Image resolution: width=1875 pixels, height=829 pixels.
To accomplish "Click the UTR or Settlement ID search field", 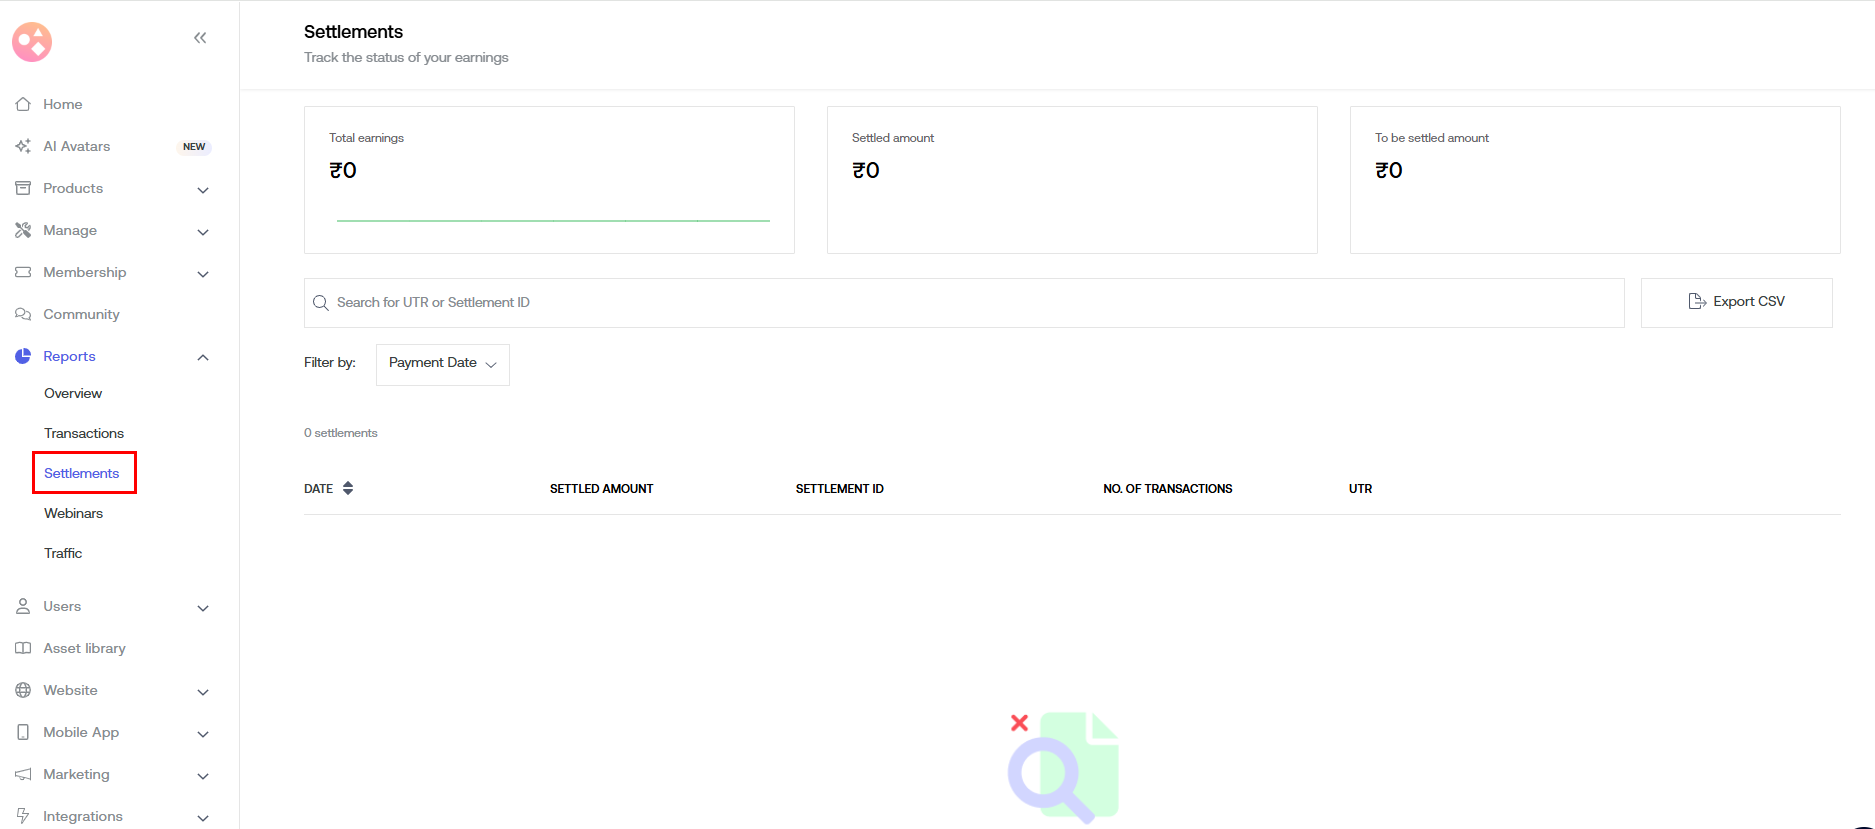I will tap(970, 303).
